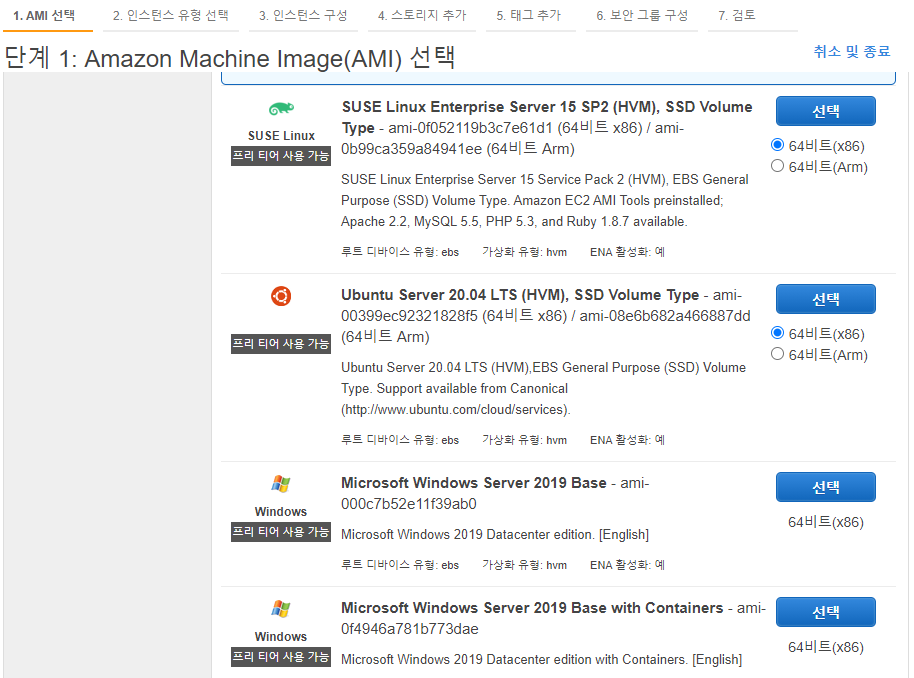Click Microsoft Windows 2019 Datacenter edition. [English] description
The height and width of the screenshot is (678, 914).
coord(495,534)
